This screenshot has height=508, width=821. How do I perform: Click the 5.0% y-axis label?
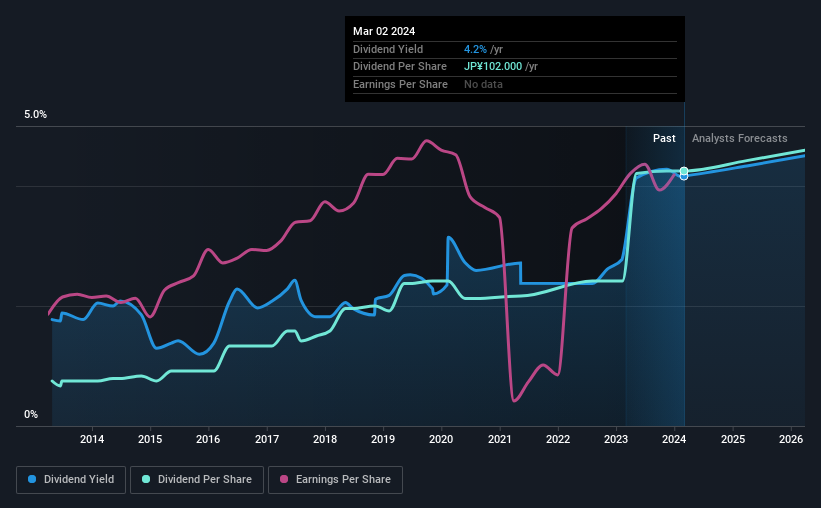35,115
